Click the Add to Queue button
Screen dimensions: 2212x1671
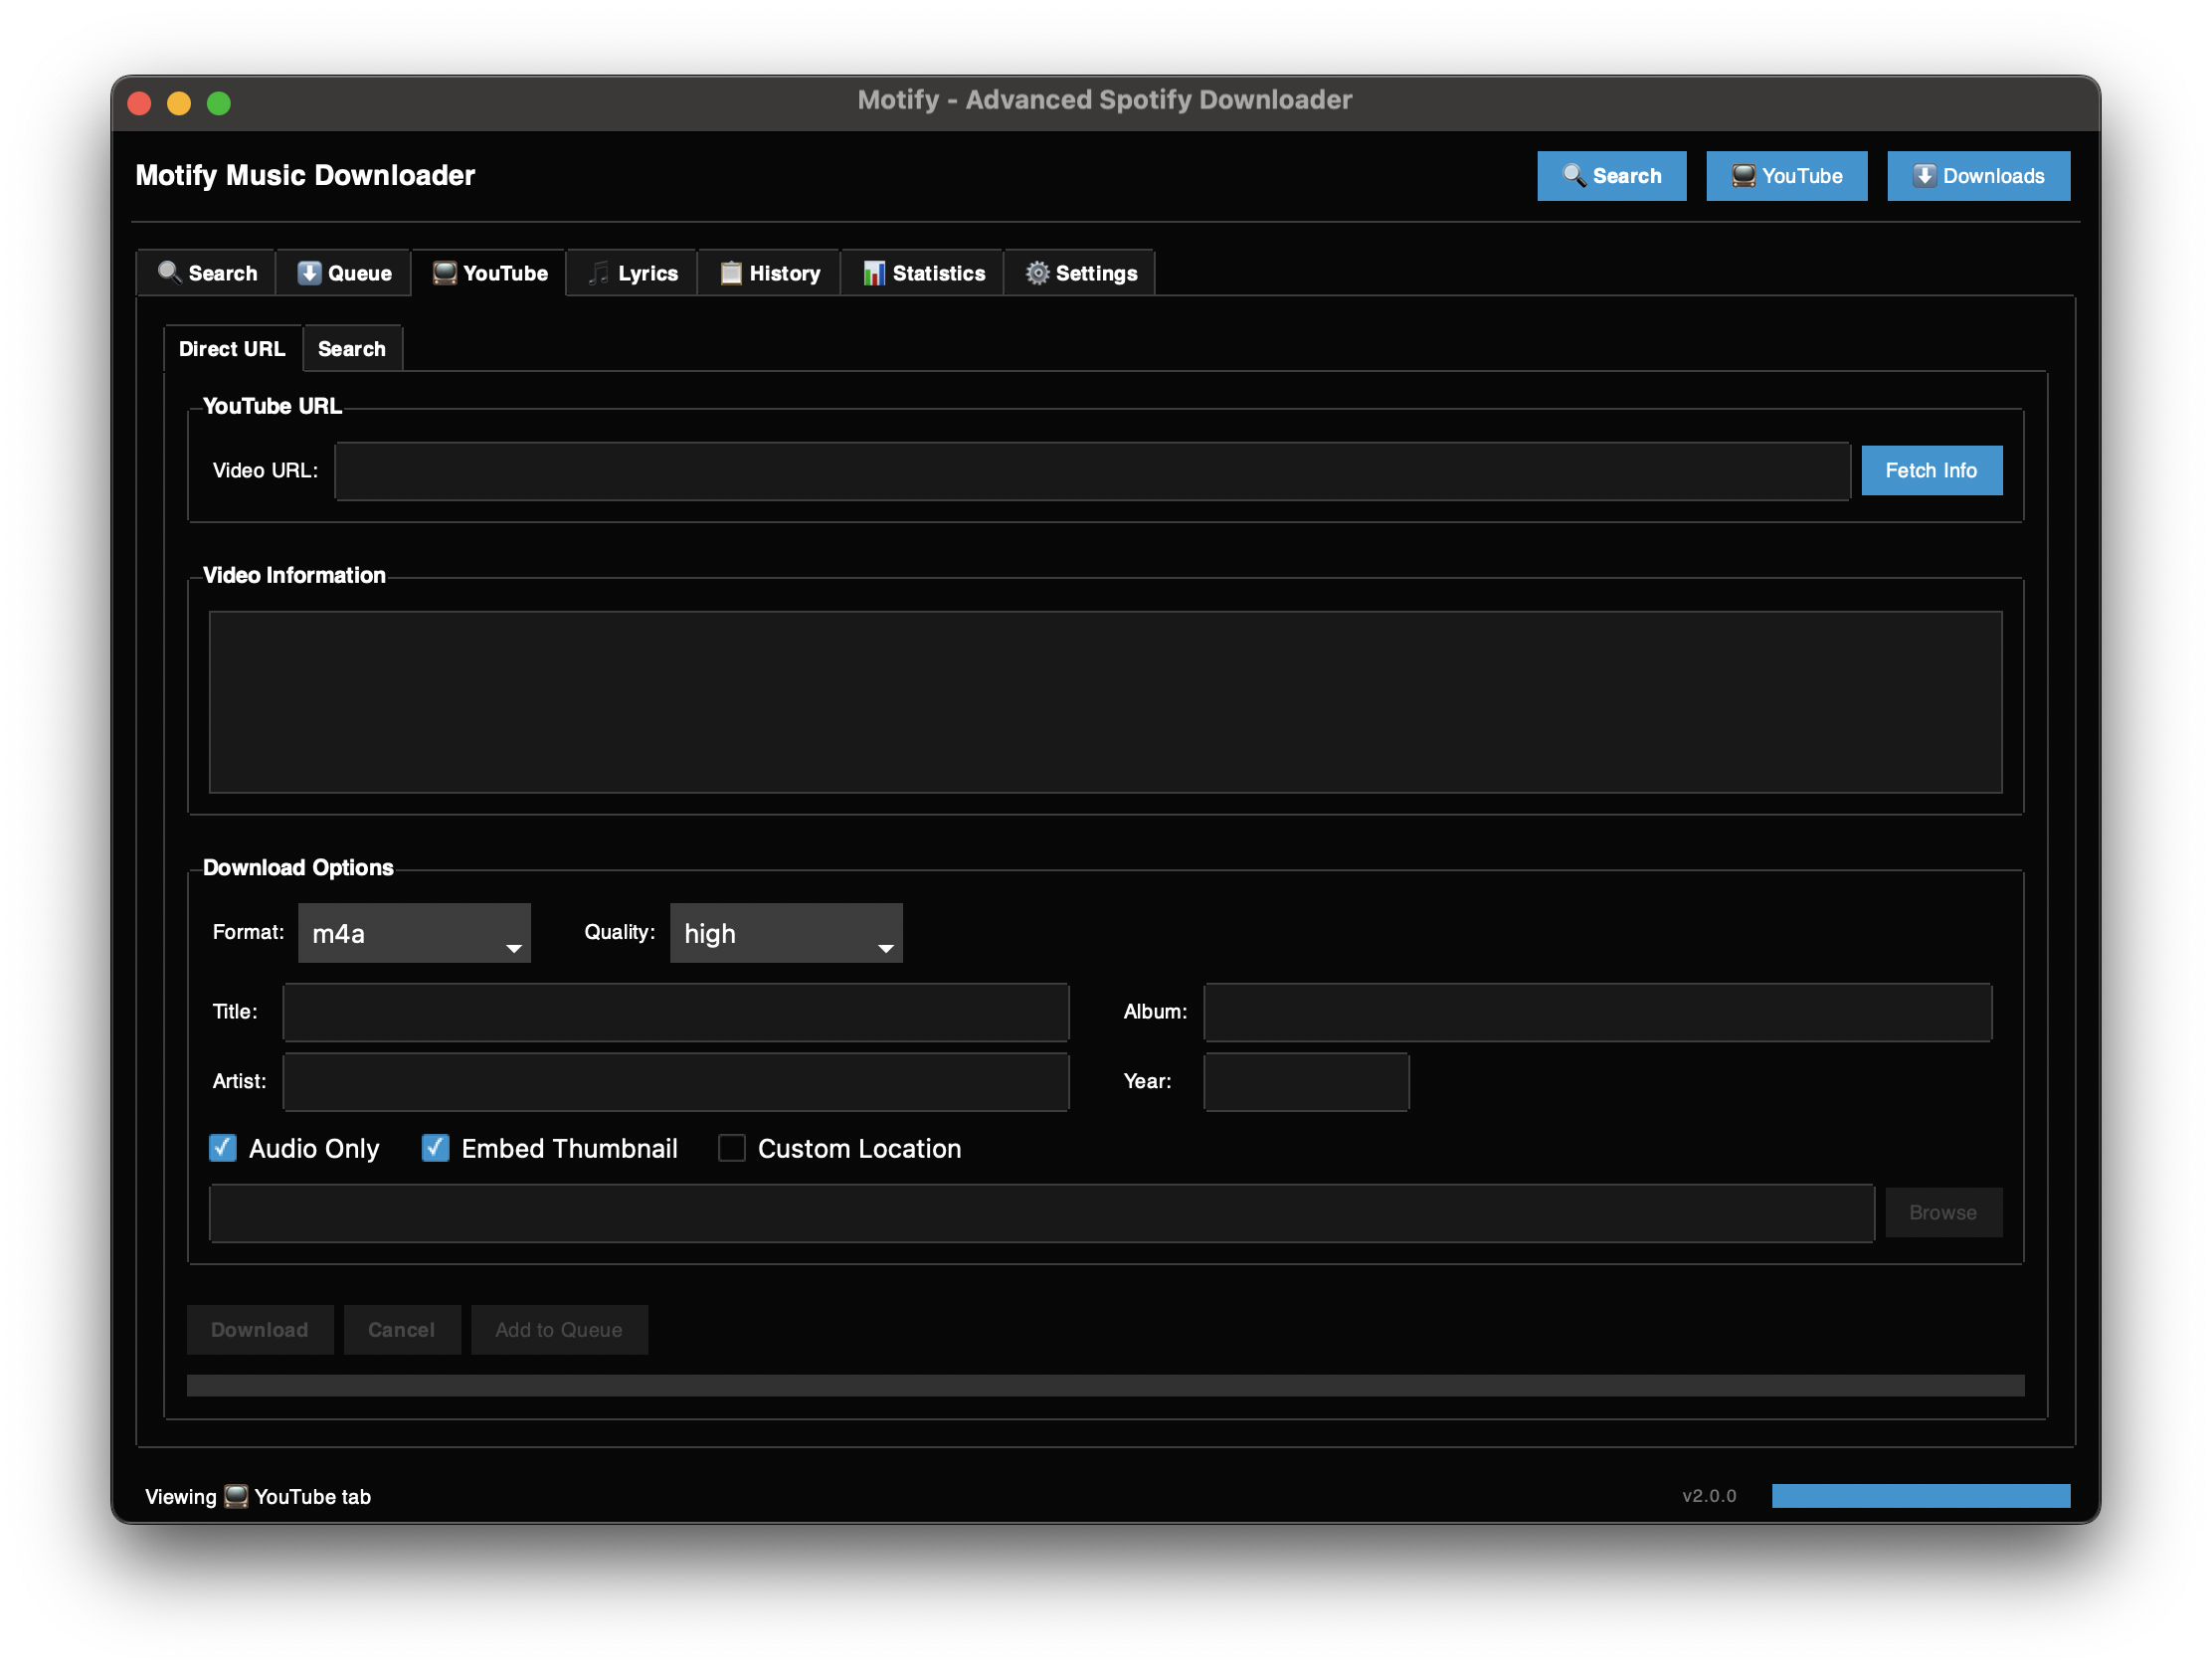tap(559, 1329)
